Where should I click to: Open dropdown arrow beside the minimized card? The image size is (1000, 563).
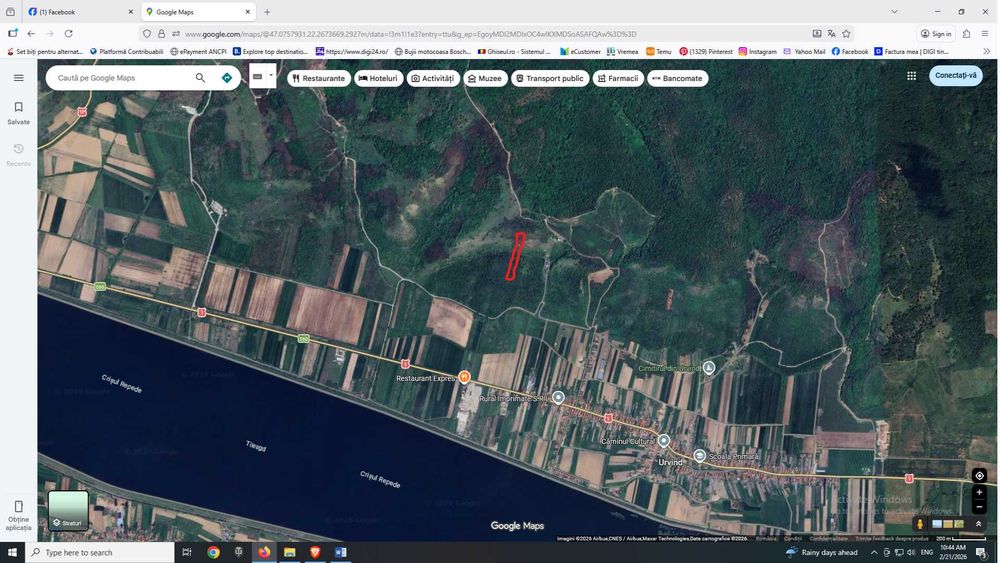coord(270,75)
